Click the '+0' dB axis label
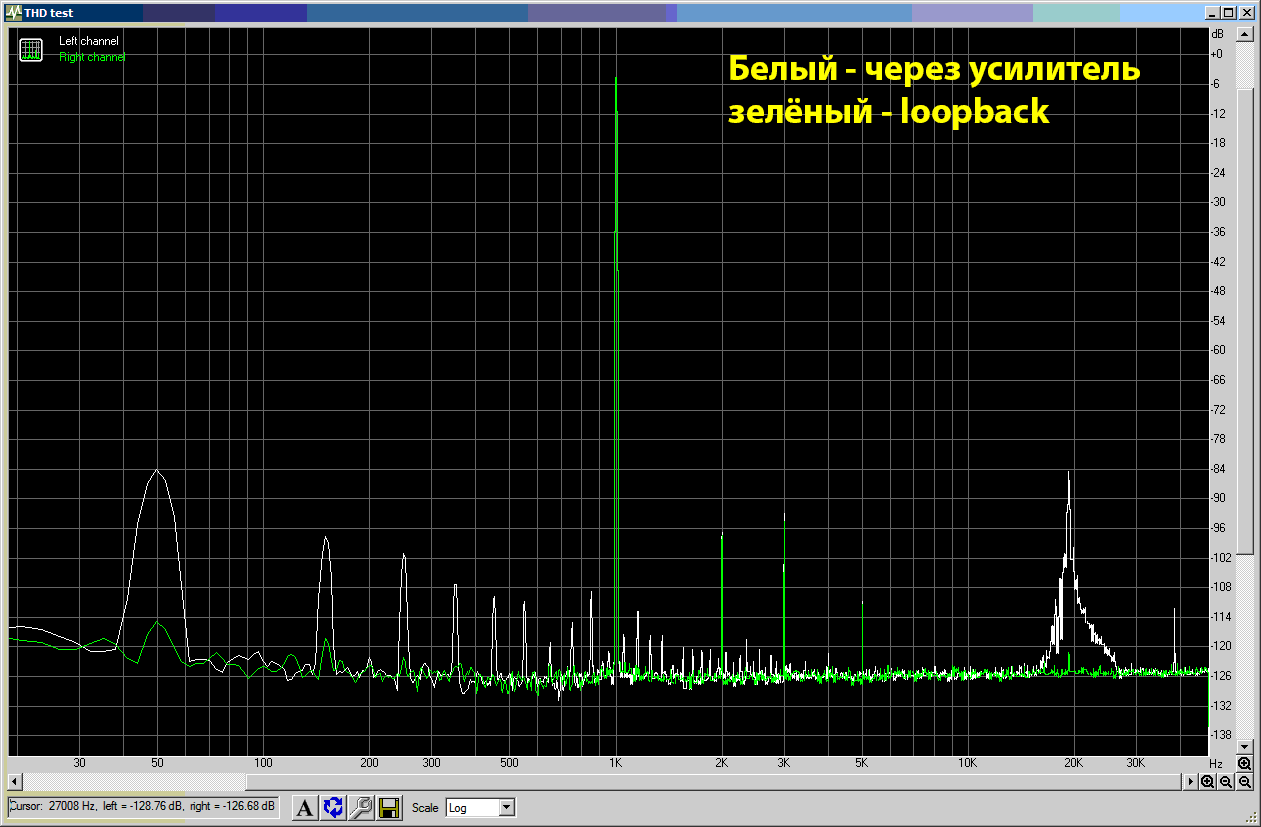The height and width of the screenshot is (827, 1261). coord(1217,54)
